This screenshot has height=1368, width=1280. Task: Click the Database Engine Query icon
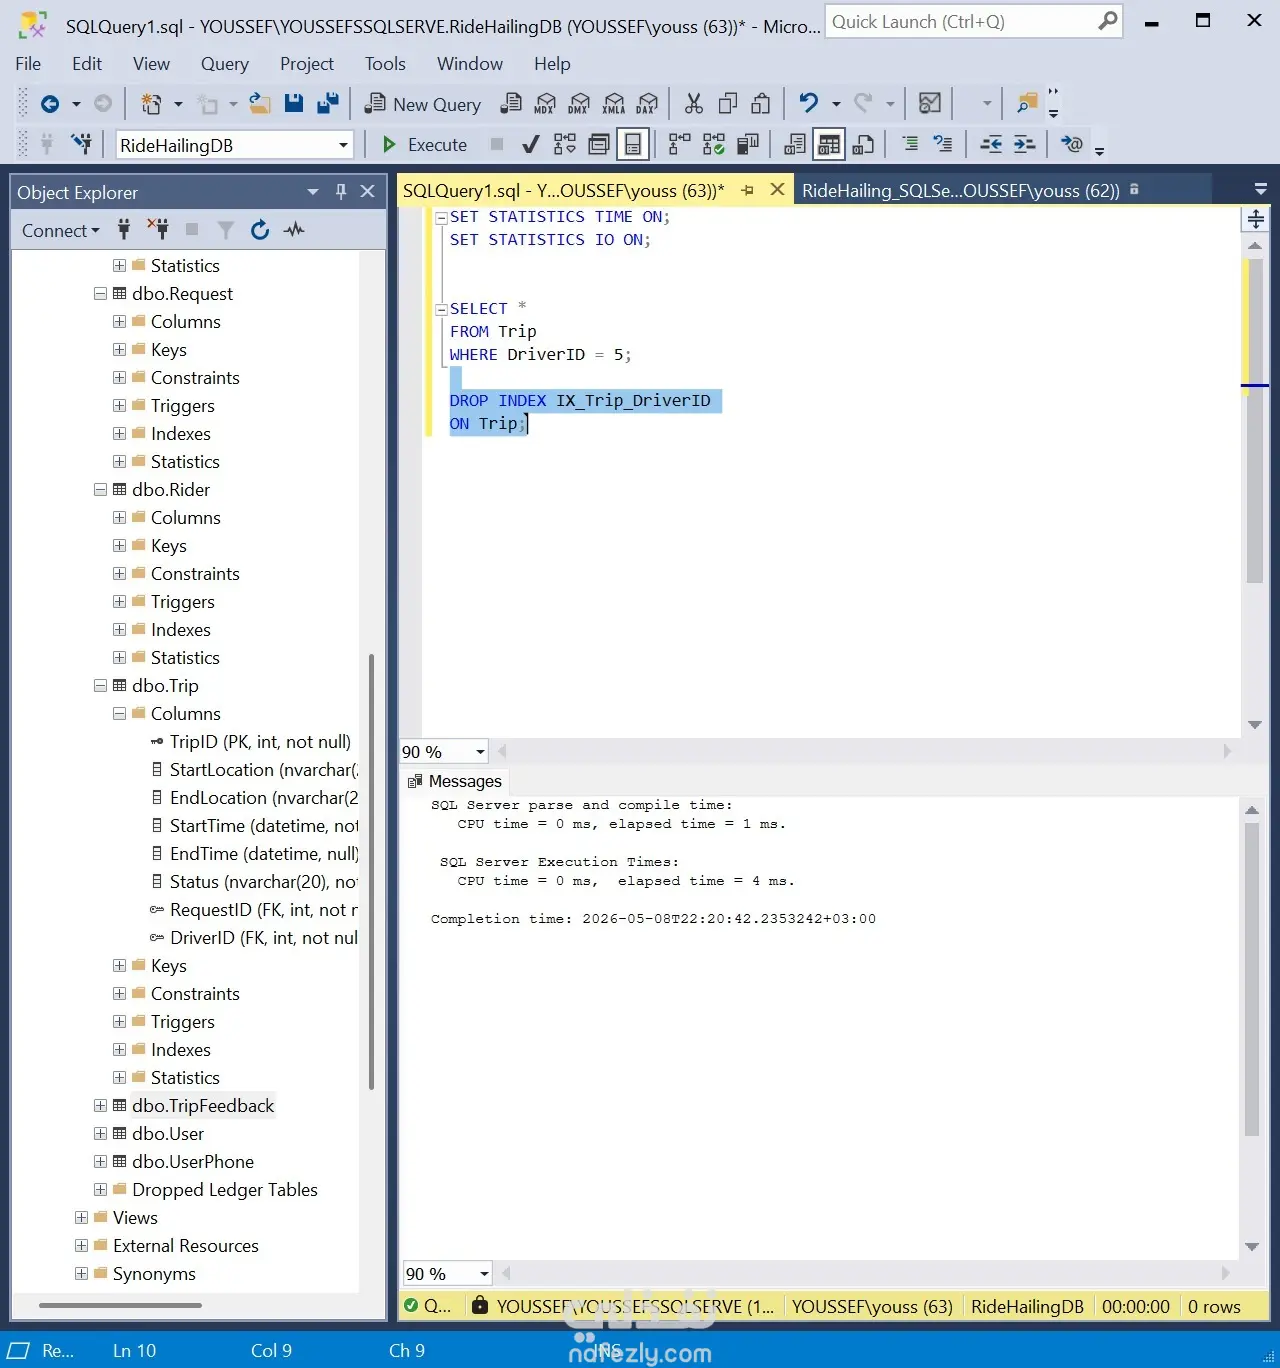pos(511,103)
